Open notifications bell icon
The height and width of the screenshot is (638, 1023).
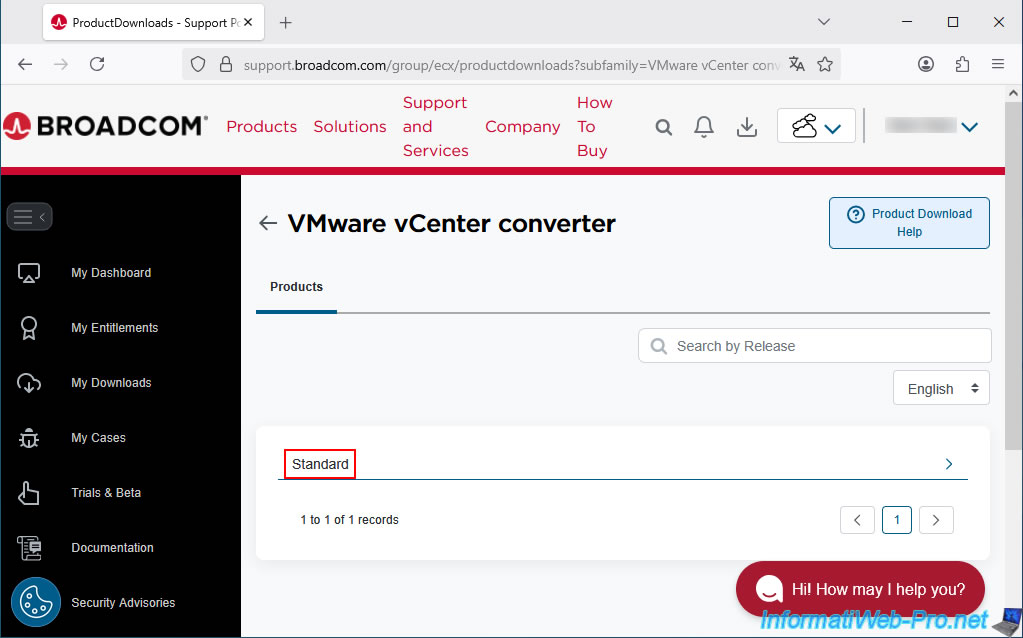tap(704, 127)
